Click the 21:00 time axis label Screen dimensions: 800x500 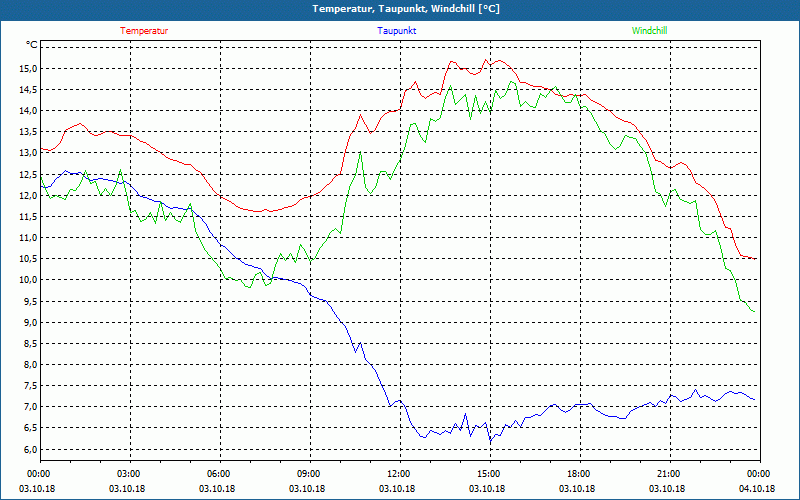coord(670,474)
